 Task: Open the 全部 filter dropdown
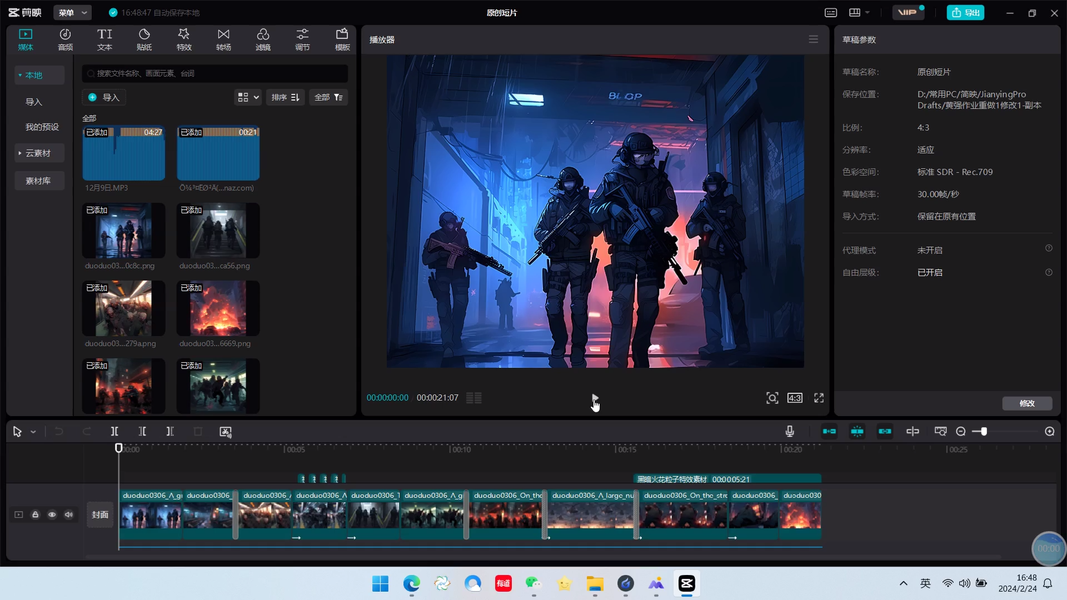(x=328, y=97)
